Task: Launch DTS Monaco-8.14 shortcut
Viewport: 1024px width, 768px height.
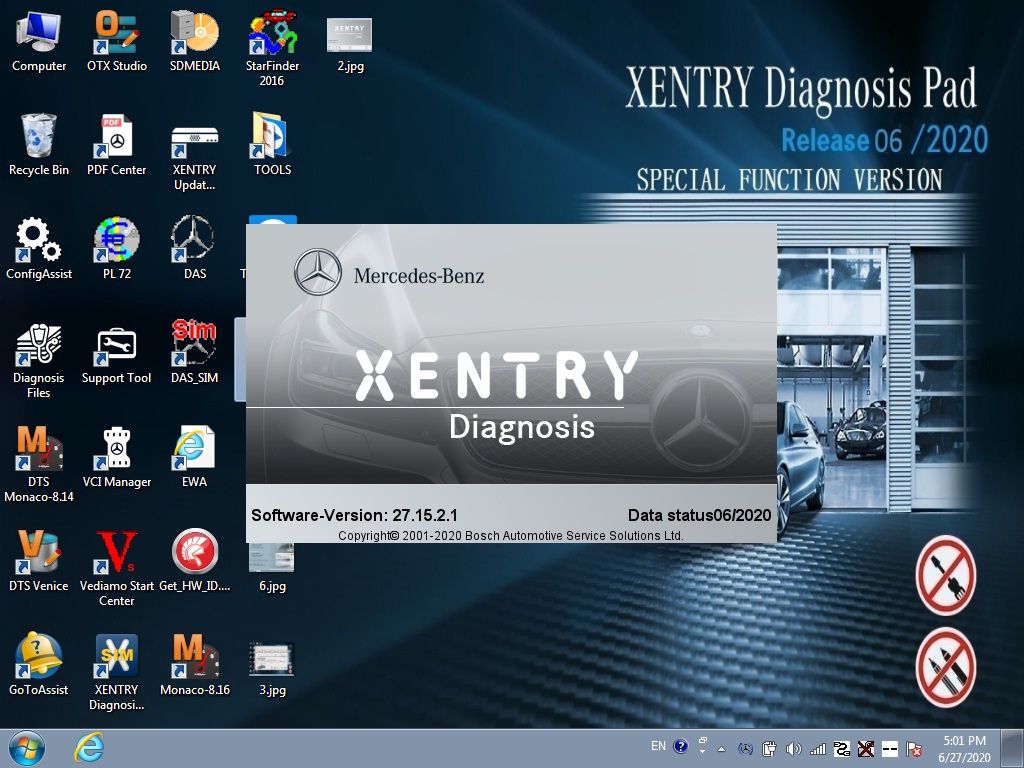Action: [x=39, y=448]
